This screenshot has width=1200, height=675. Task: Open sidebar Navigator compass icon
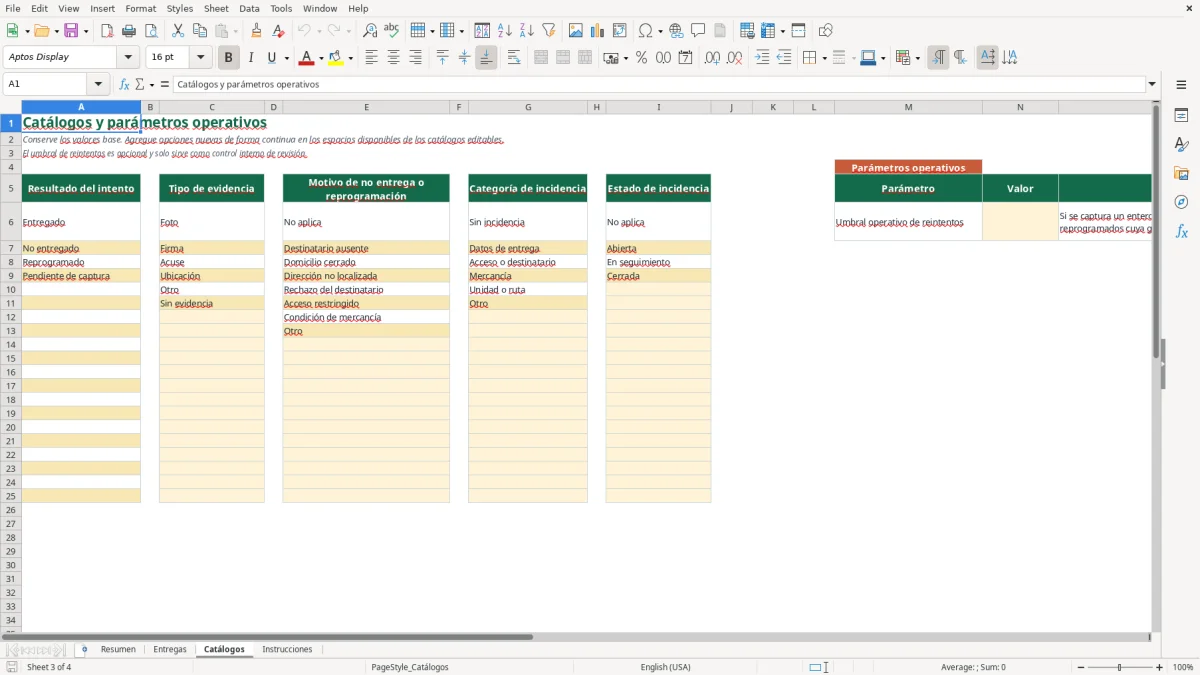click(1181, 202)
